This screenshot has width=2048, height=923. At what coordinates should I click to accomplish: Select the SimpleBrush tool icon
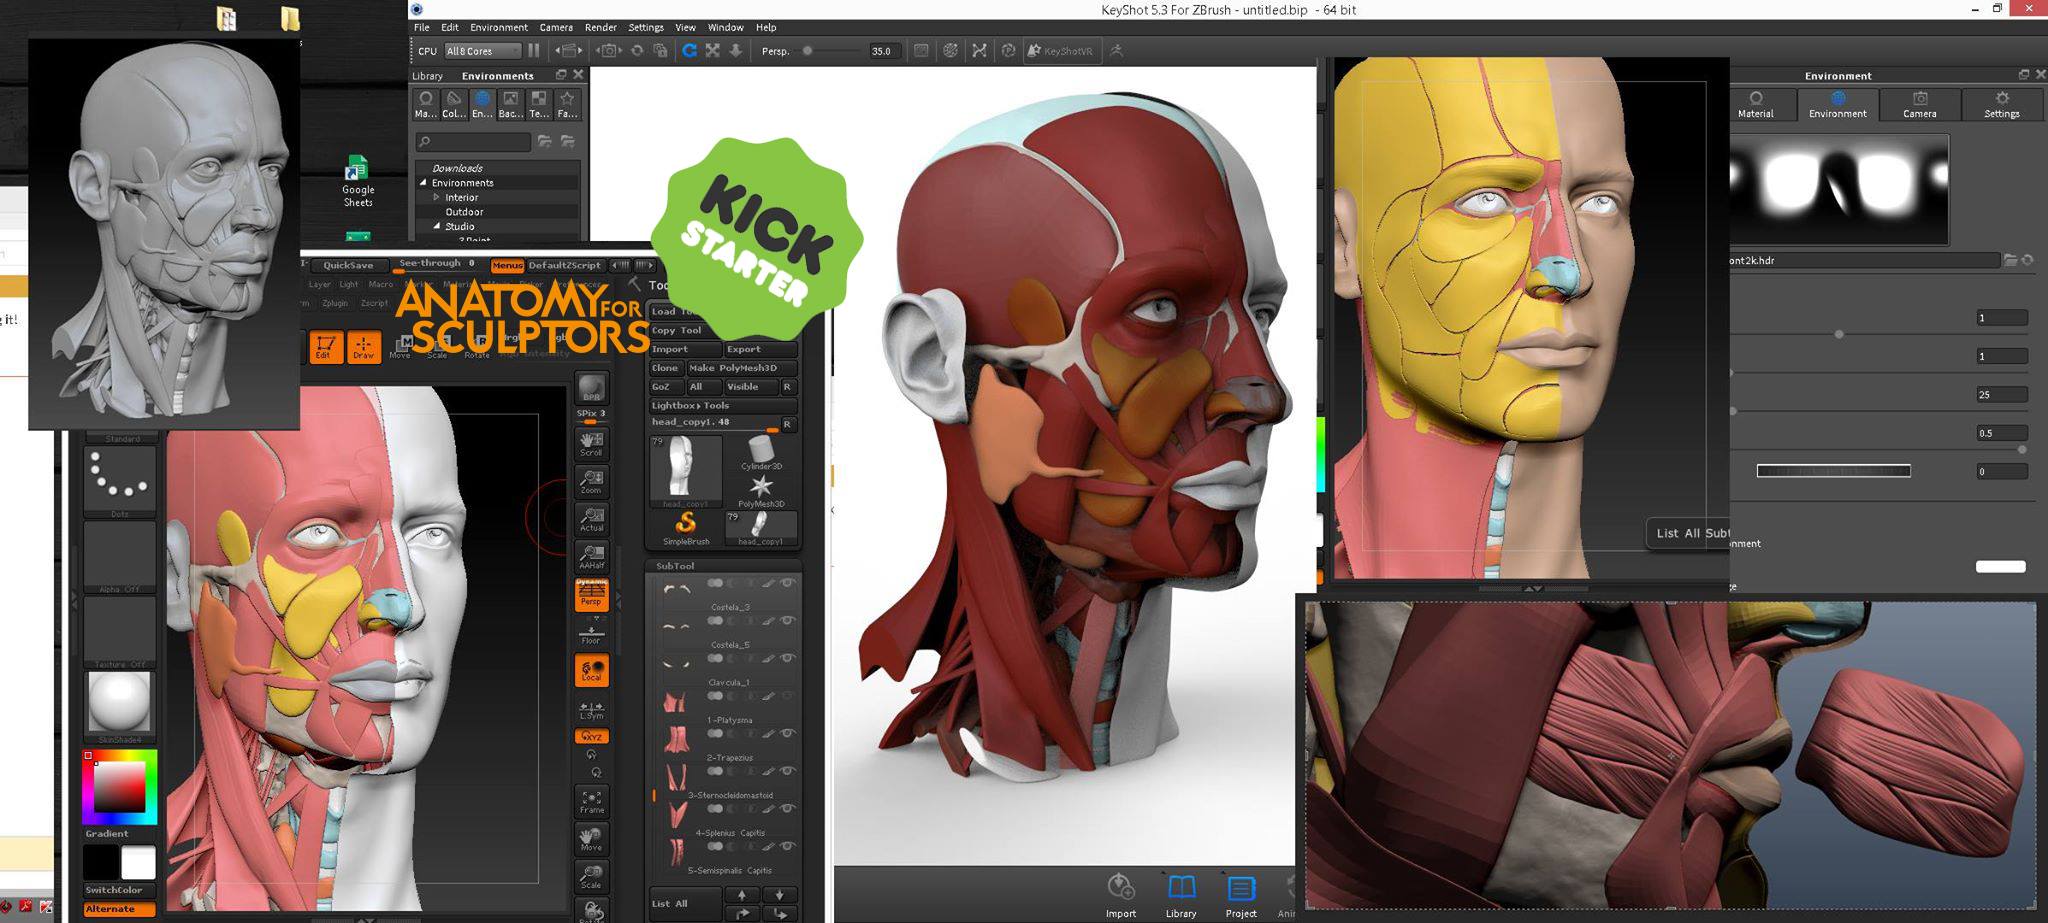tap(686, 528)
